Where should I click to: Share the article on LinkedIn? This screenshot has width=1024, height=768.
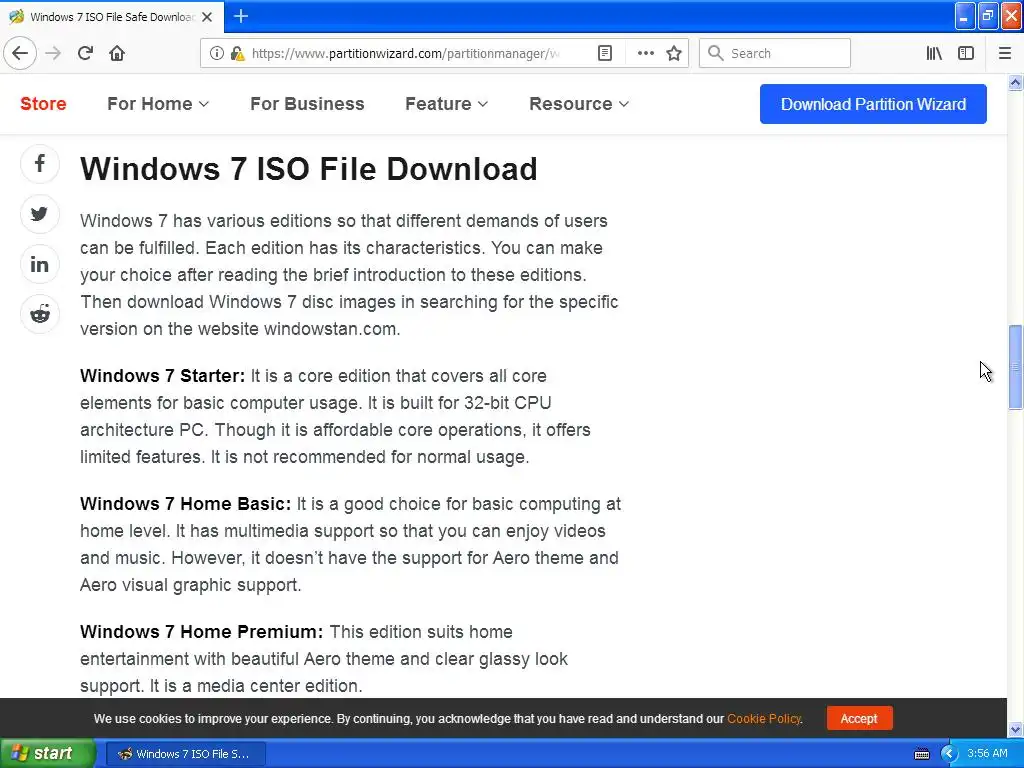40,264
